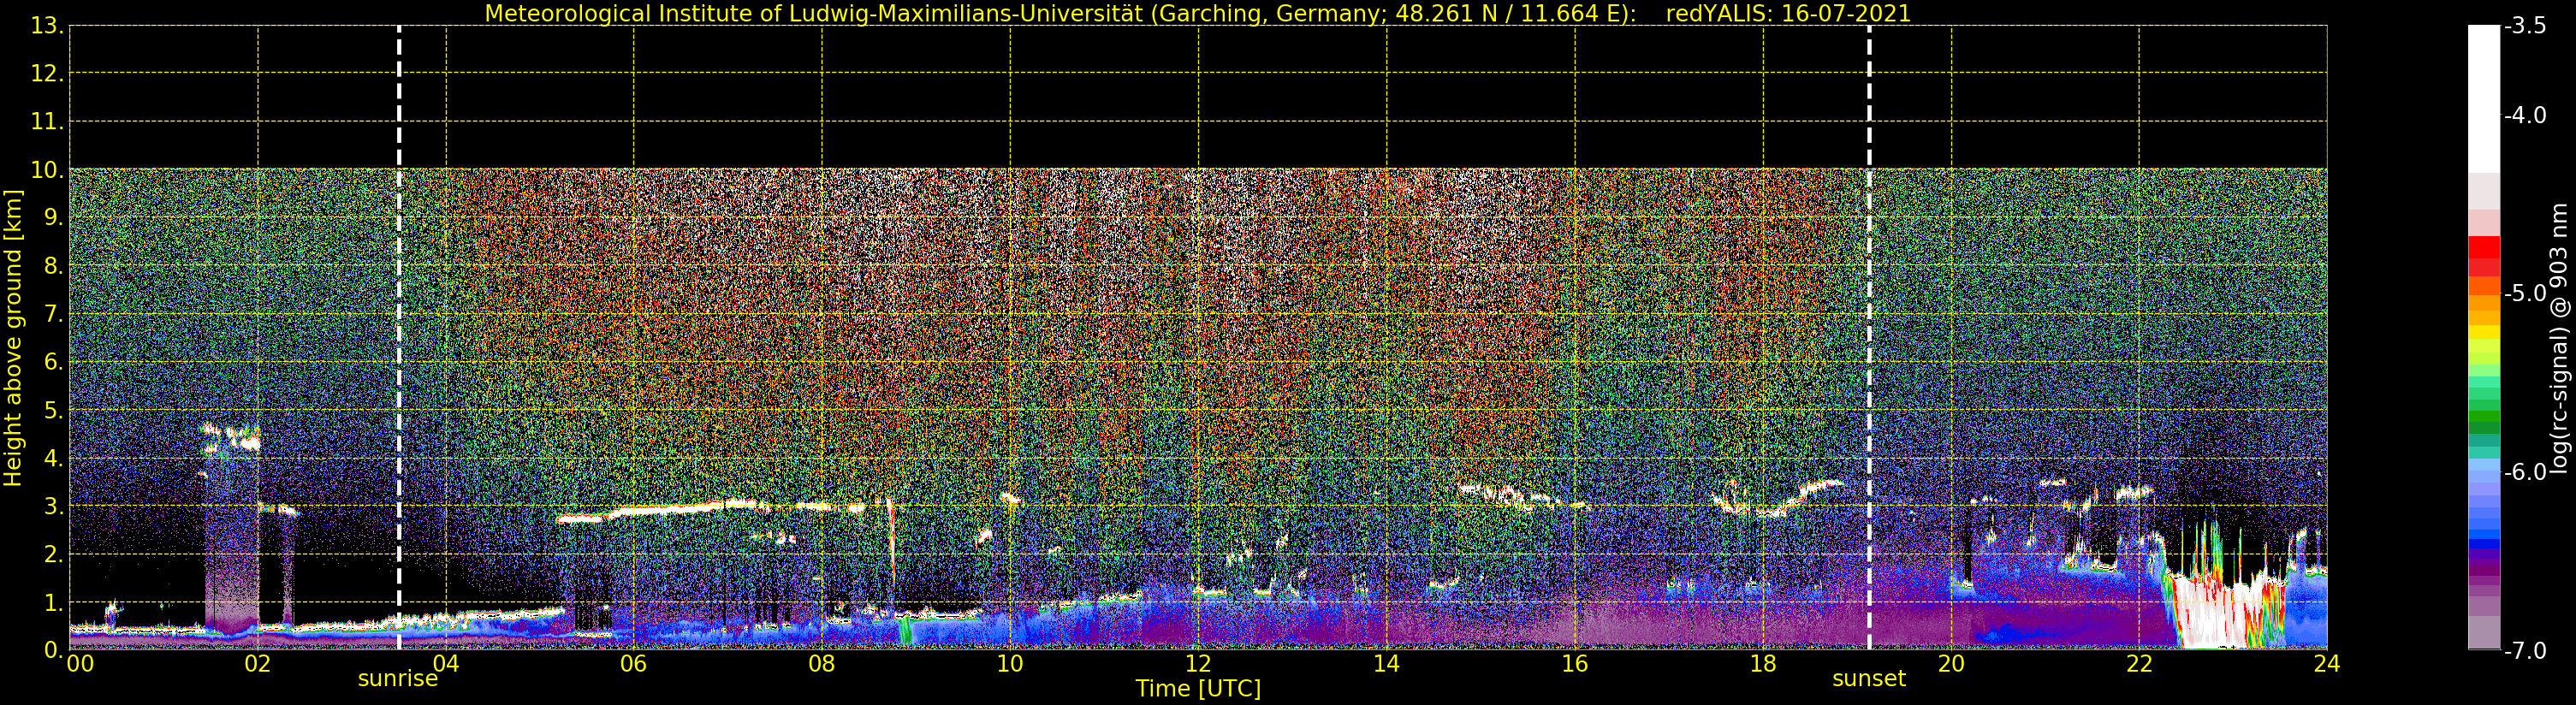Select the 'sunset' label below the time axis
The image size is (2576, 705).
[1869, 679]
